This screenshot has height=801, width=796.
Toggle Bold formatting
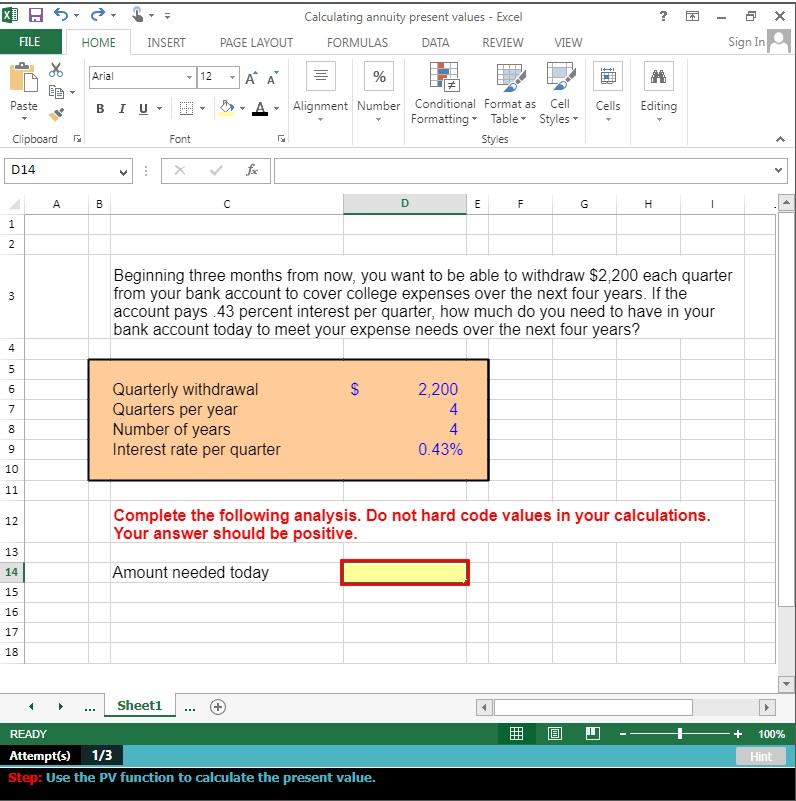tap(100, 108)
